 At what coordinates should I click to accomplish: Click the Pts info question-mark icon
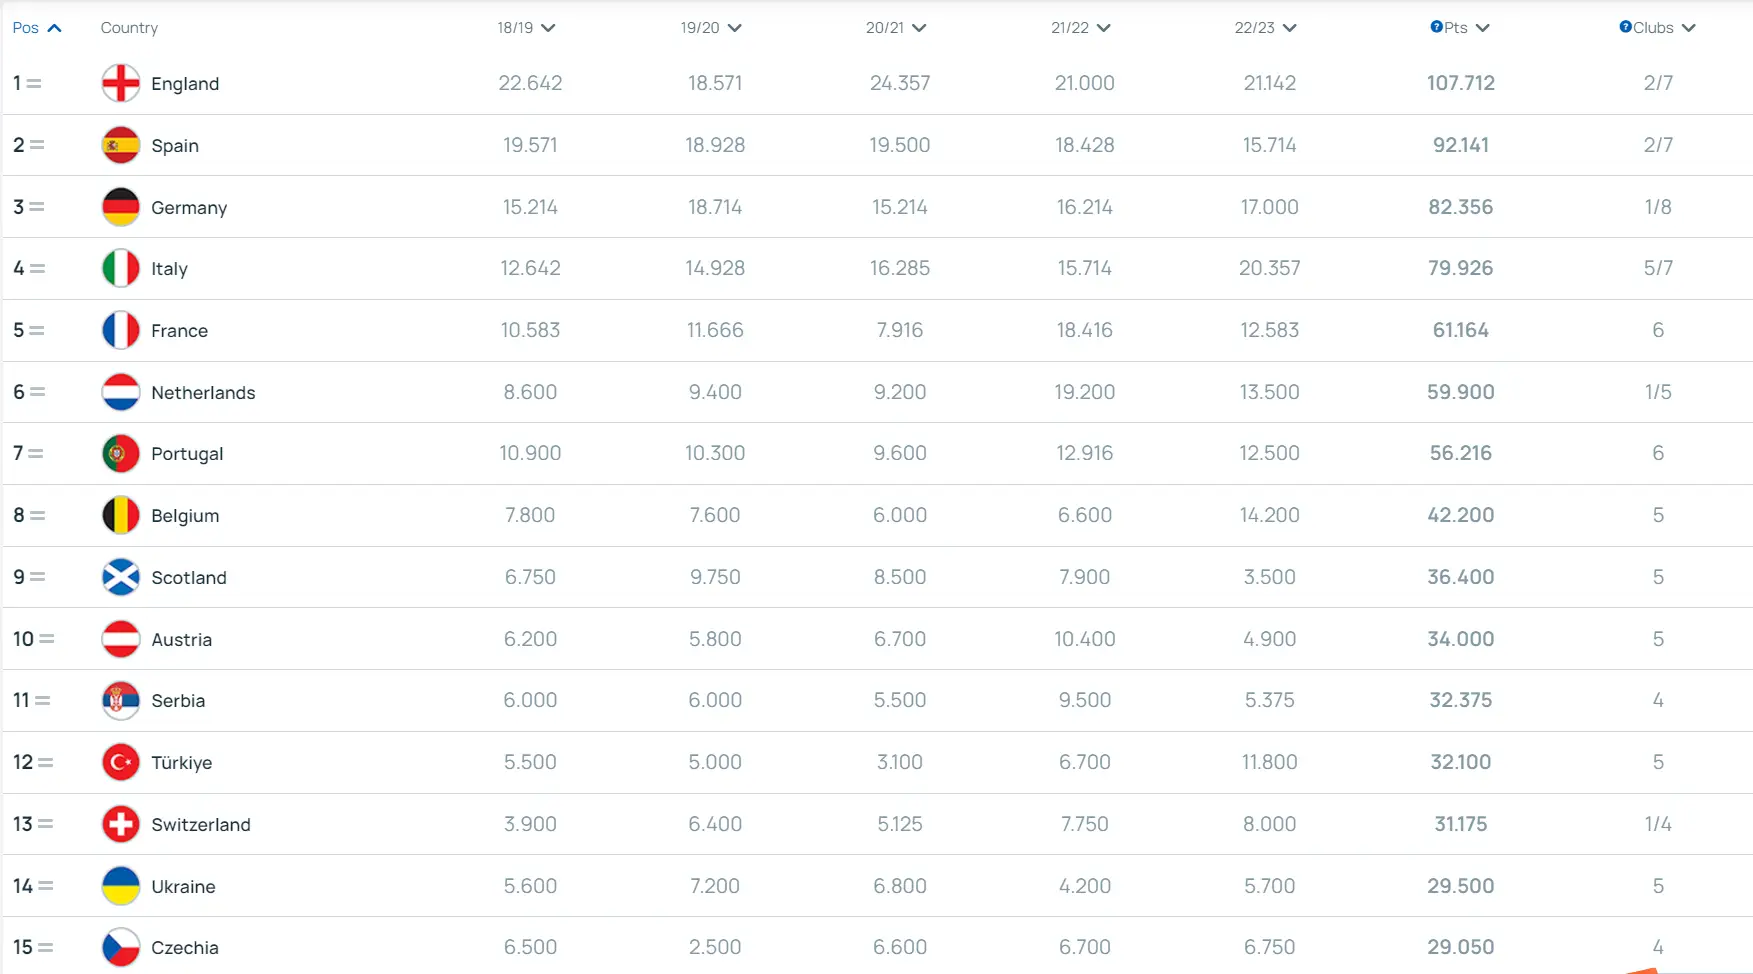1436,27
